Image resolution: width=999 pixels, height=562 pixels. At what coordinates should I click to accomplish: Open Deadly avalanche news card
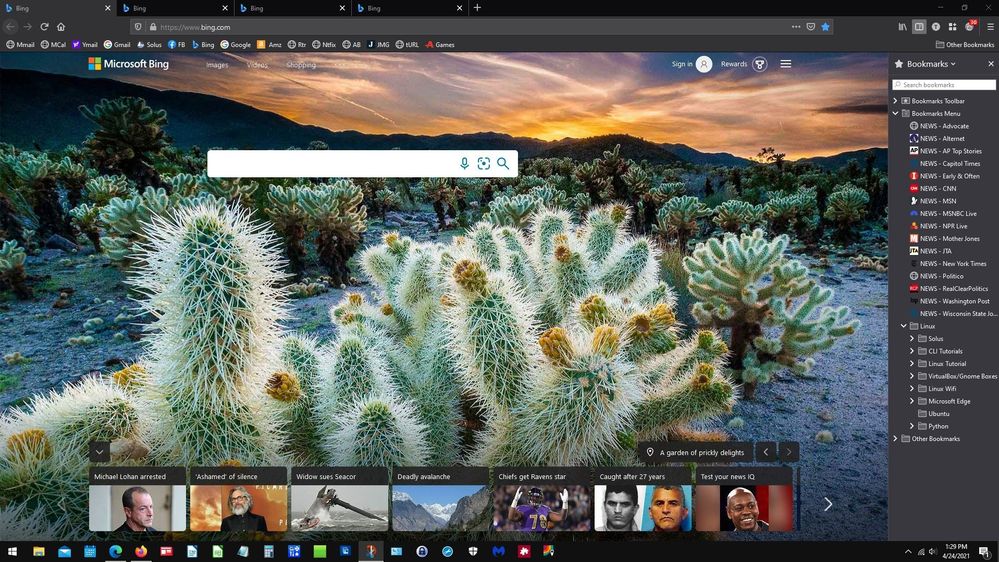(440, 500)
